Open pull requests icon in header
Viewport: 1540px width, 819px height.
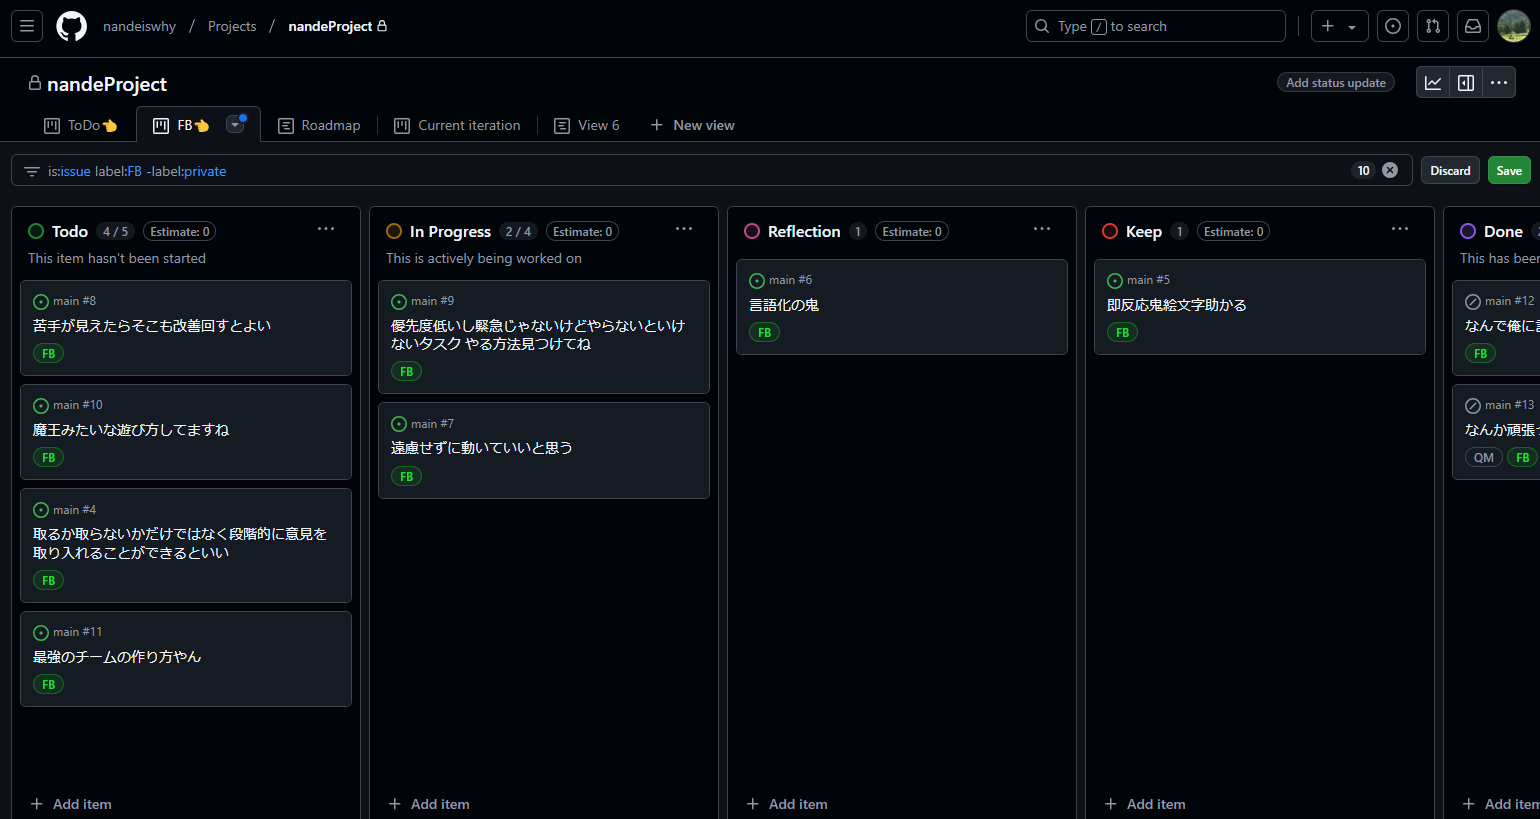coord(1433,26)
